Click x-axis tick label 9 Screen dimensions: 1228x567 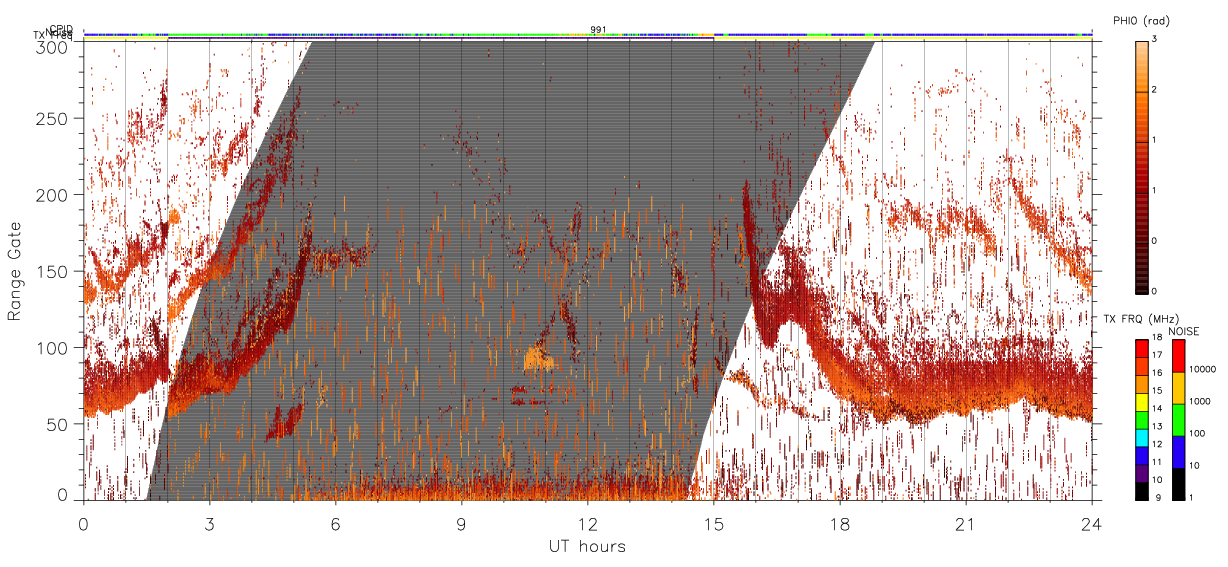coord(462,525)
